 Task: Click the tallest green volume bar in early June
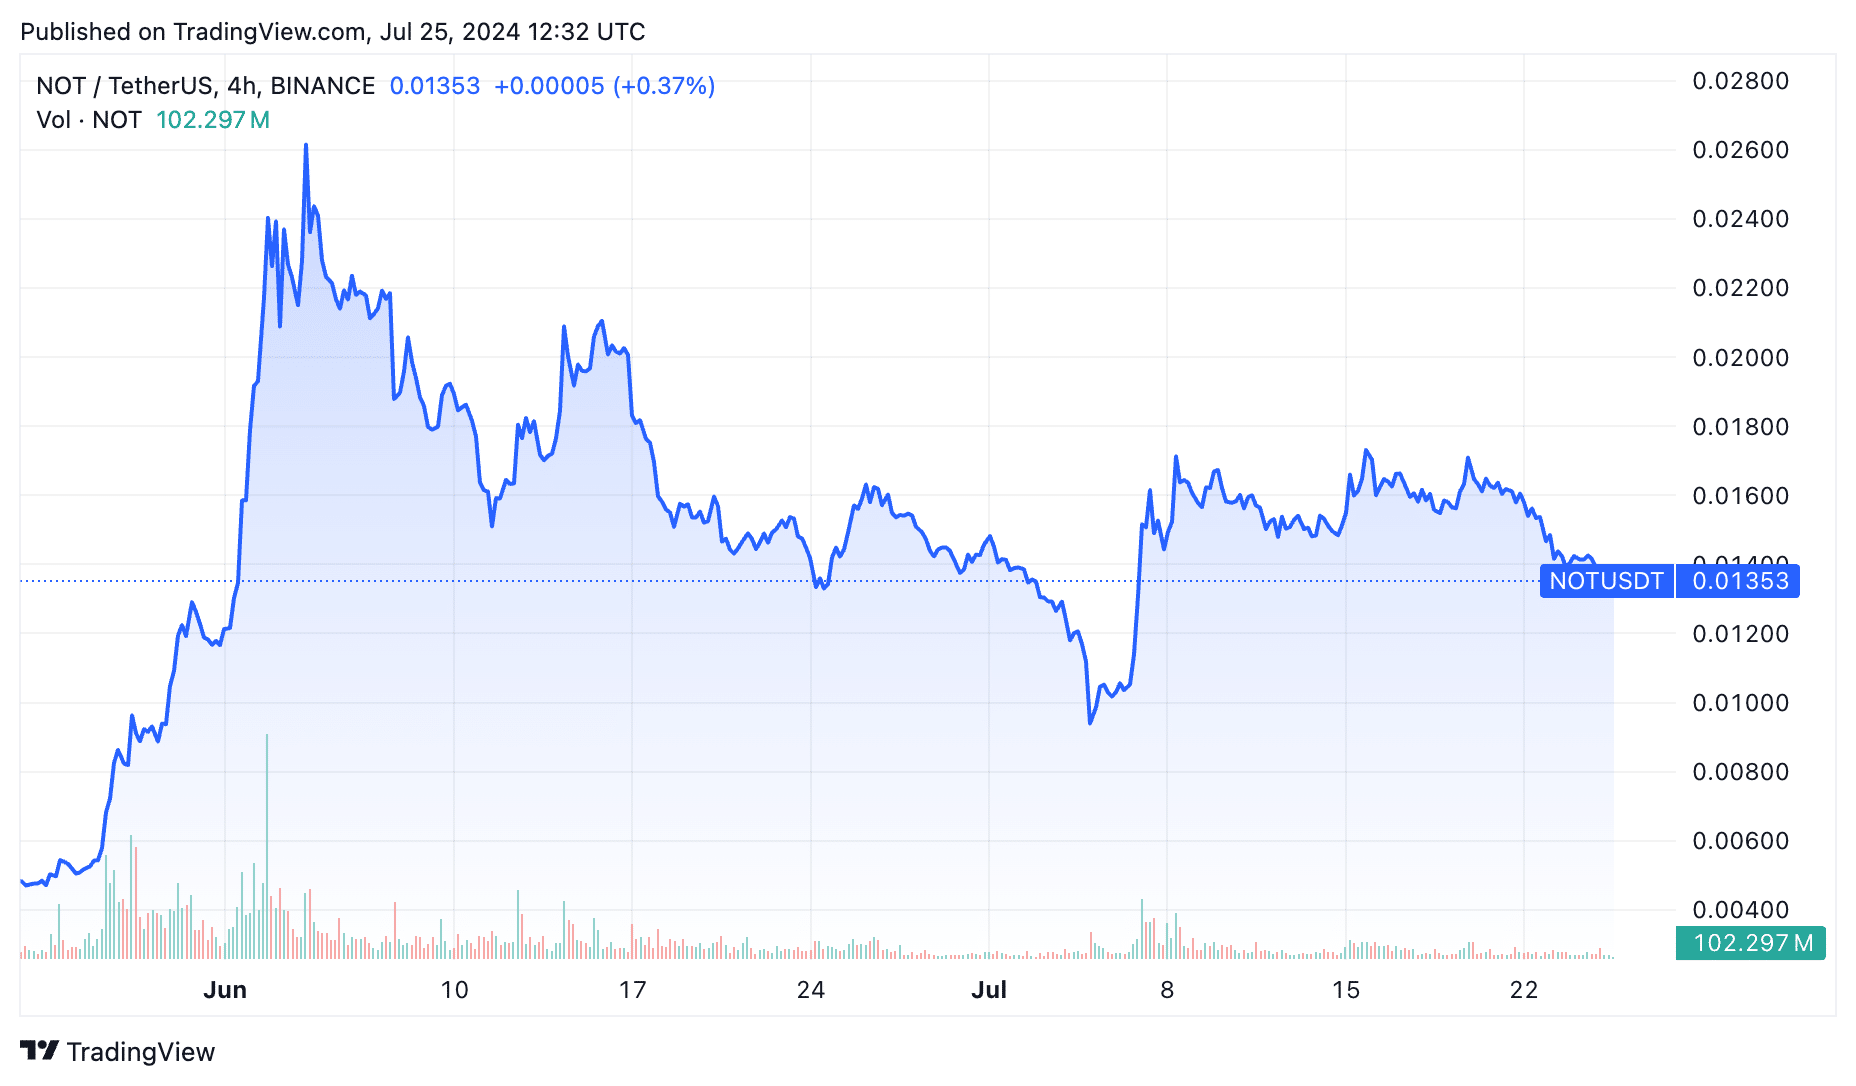267,846
